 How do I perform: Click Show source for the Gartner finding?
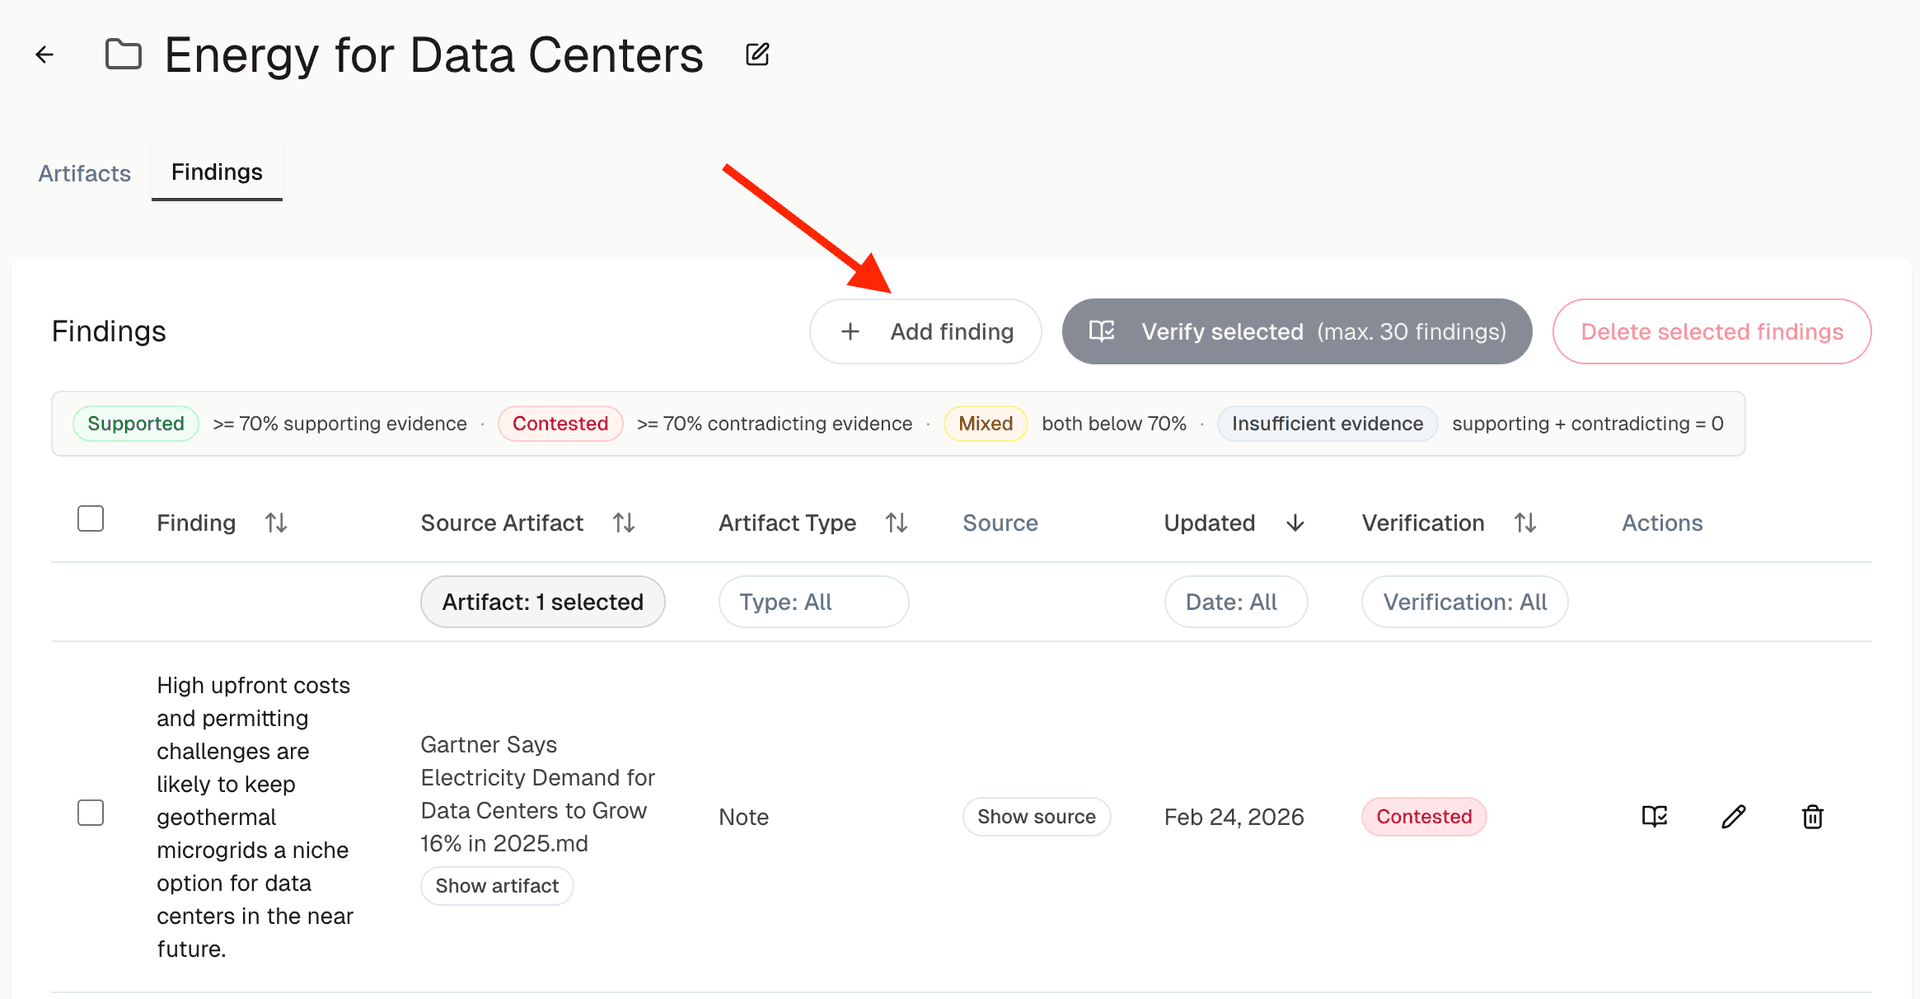[1036, 816]
